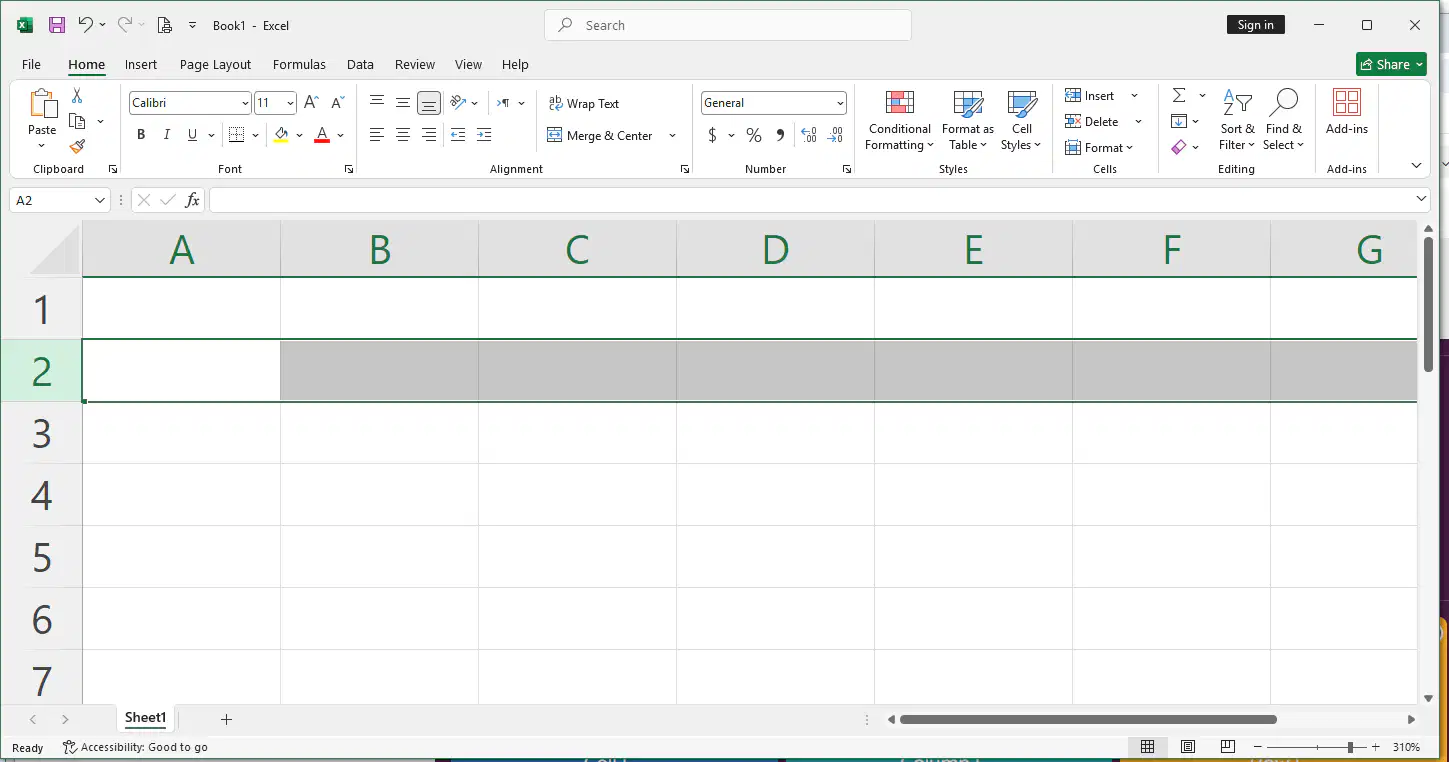Viewport: 1449px width, 762px height.
Task: Open the Font name dropdown
Action: (245, 103)
